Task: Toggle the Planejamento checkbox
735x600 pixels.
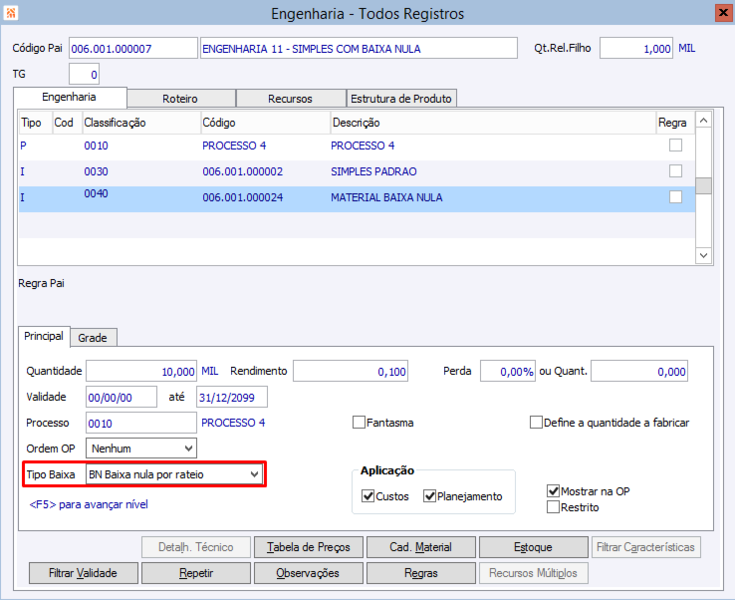Action: coord(430,496)
